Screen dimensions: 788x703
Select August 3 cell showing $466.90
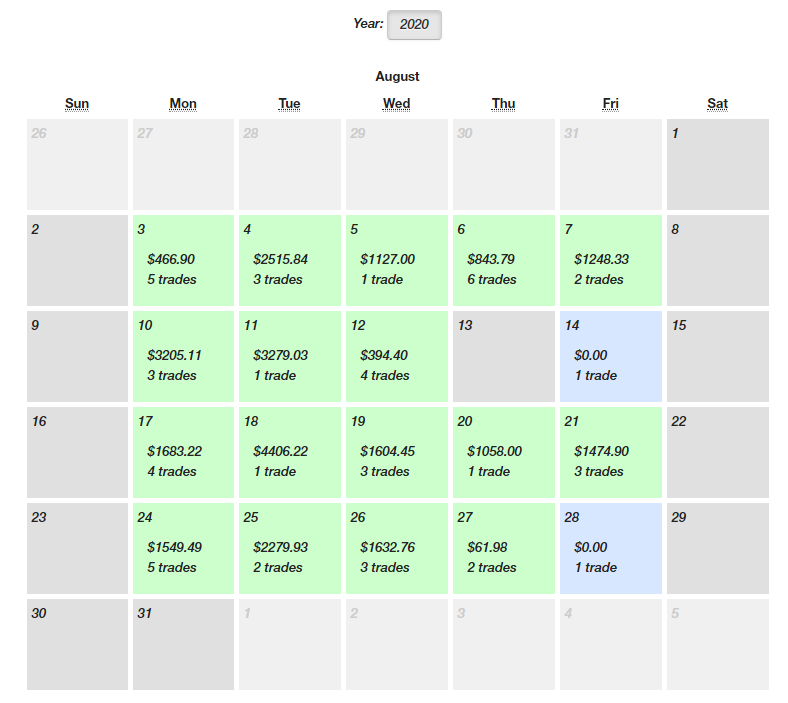[x=183, y=260]
